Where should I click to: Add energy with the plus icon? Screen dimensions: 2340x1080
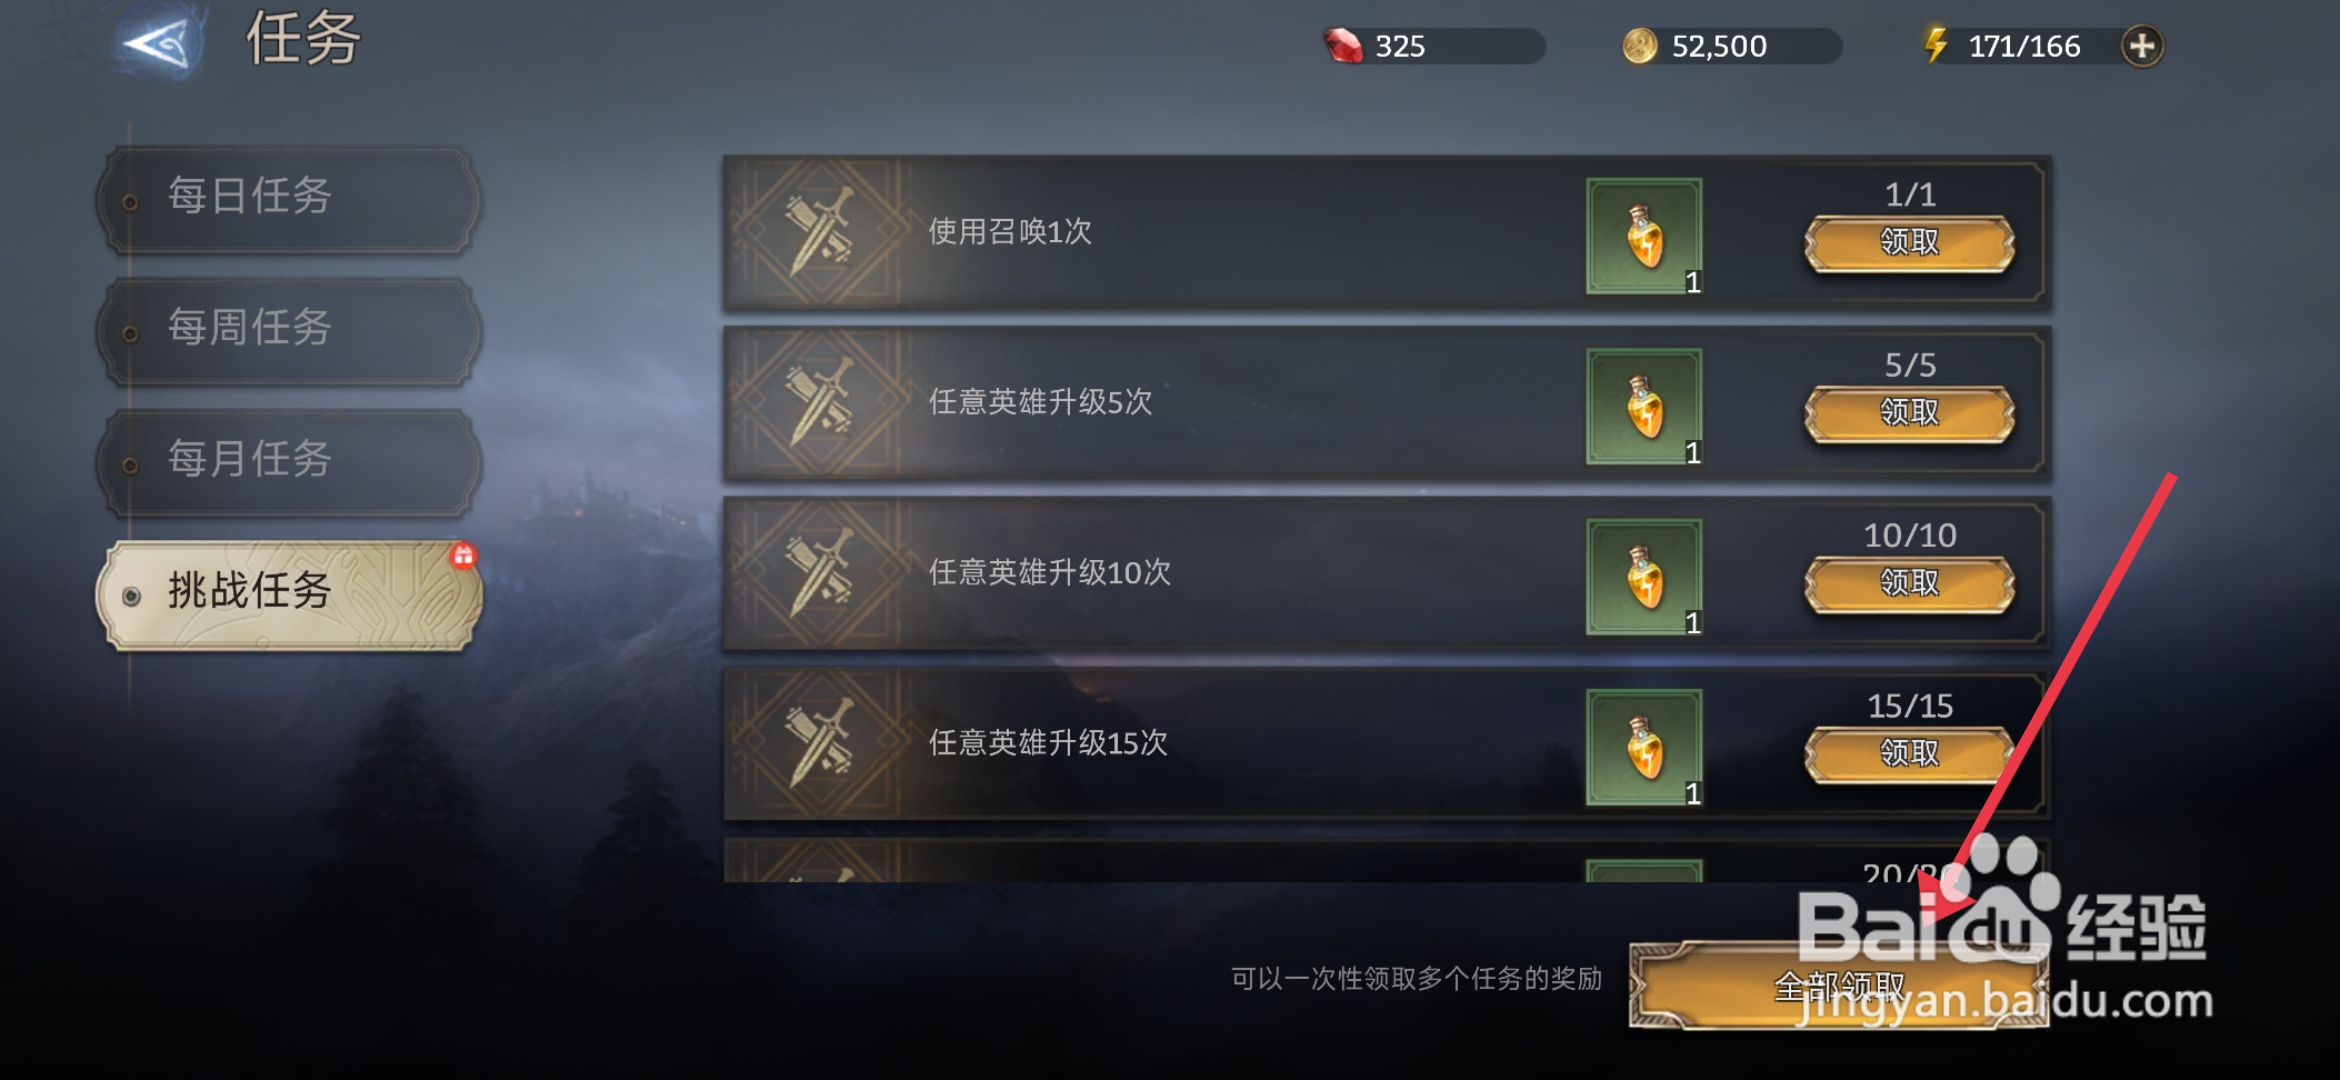pos(2142,46)
